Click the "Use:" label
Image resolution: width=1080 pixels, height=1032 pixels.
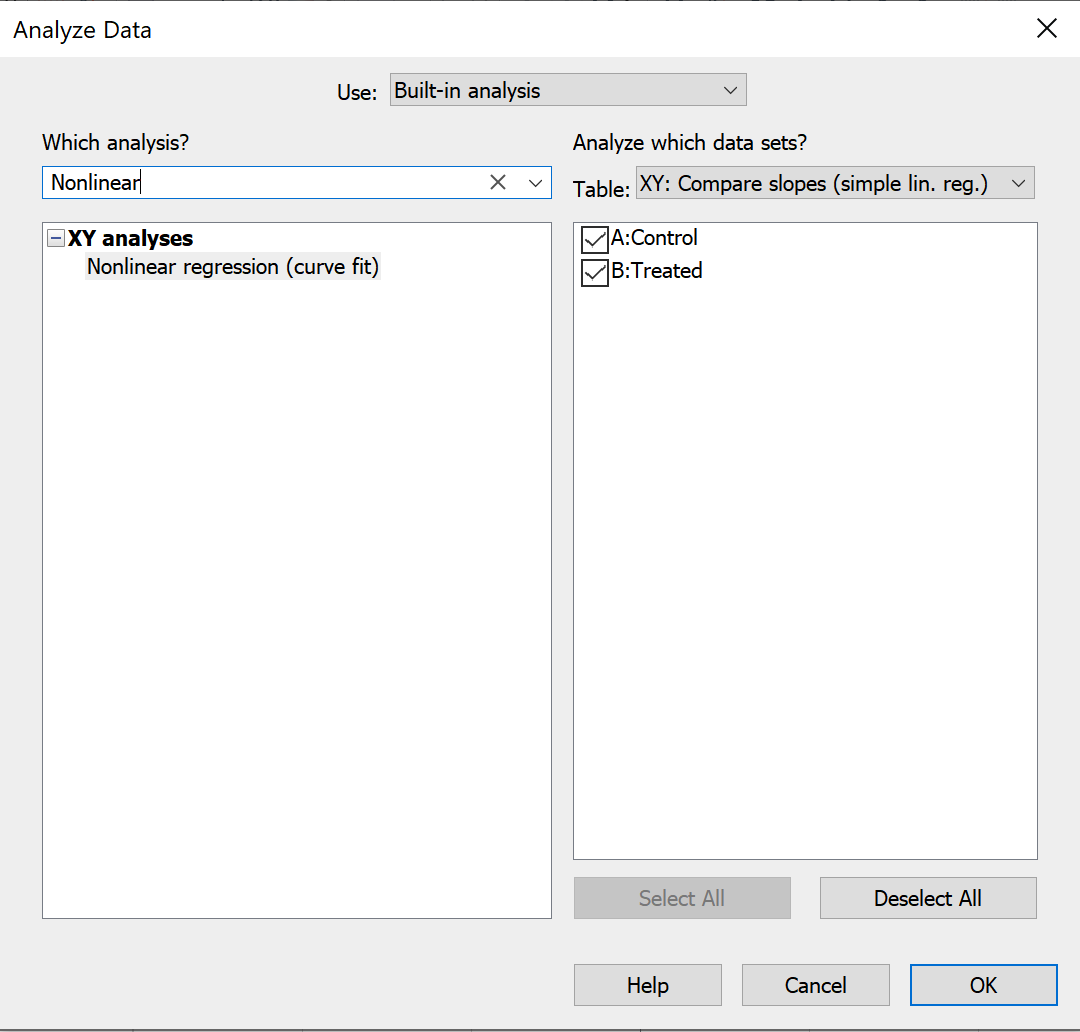click(357, 92)
